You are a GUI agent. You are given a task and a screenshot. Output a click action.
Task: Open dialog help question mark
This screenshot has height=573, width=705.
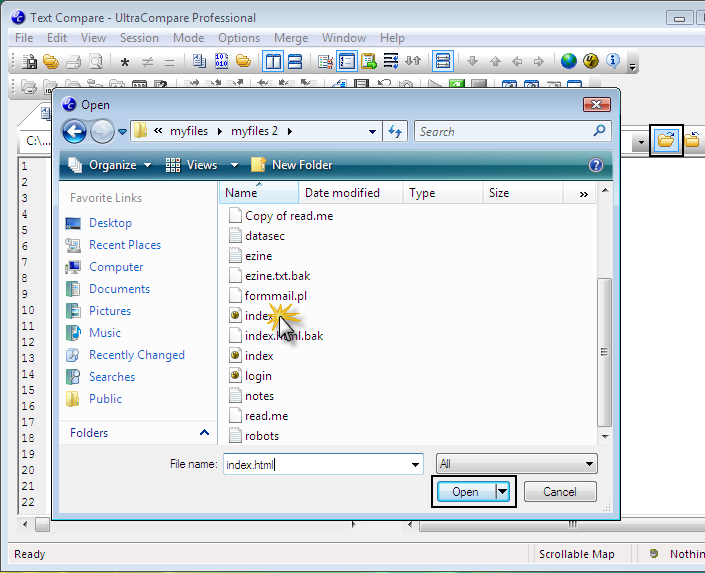[x=596, y=165]
